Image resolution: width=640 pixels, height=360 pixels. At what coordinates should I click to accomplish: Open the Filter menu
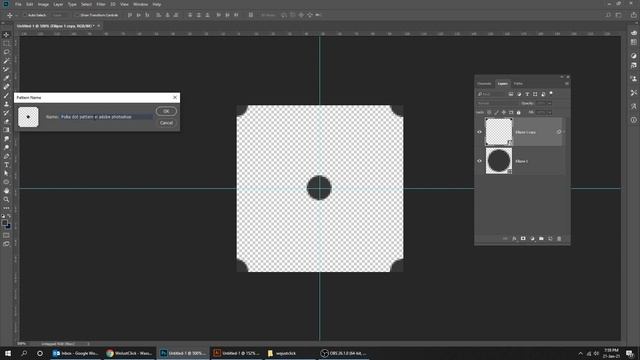pyautogui.click(x=101, y=4)
